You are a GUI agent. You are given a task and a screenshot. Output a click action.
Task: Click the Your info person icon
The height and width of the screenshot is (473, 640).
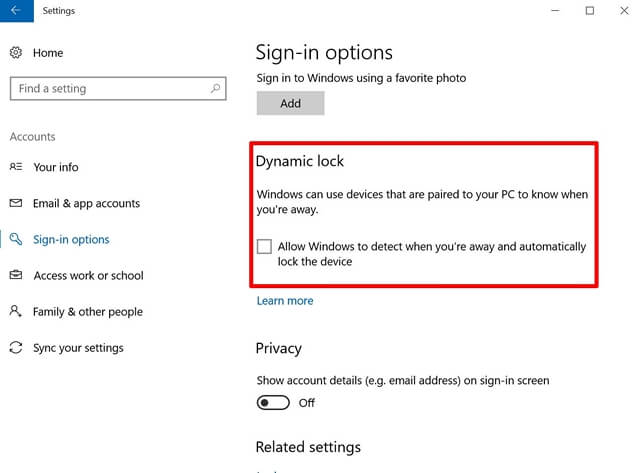(16, 167)
